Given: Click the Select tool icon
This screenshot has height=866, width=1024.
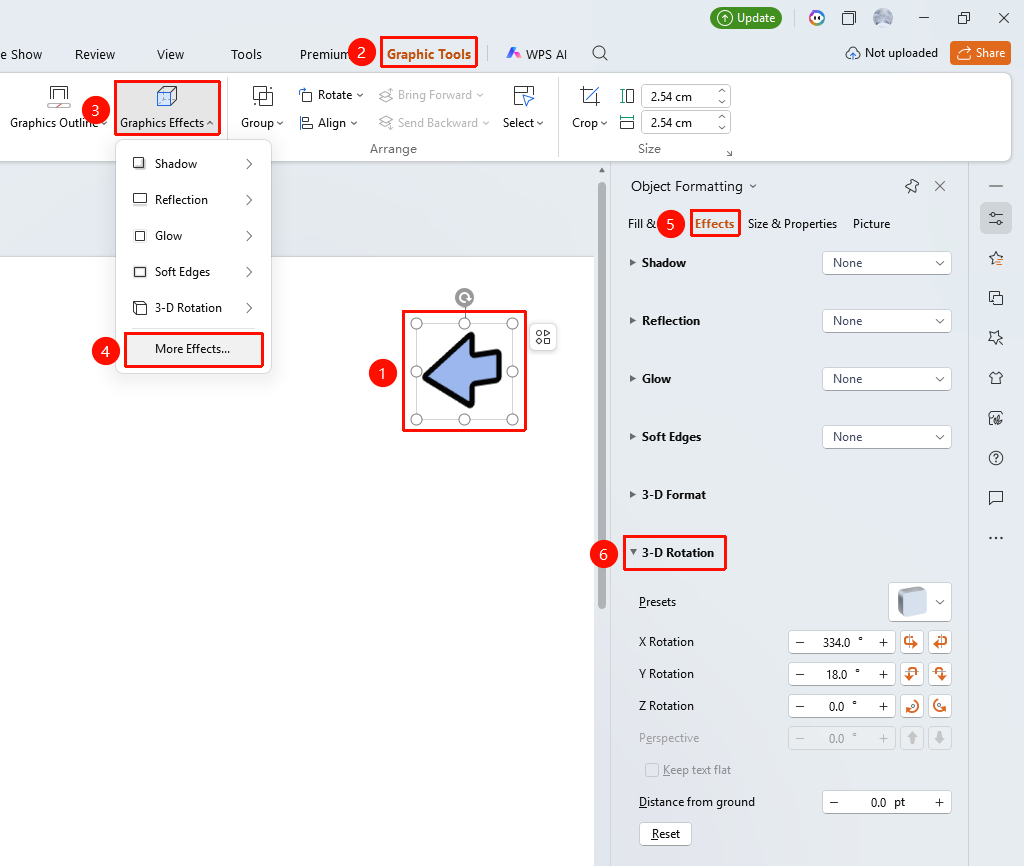Looking at the screenshot, I should click(x=524, y=97).
